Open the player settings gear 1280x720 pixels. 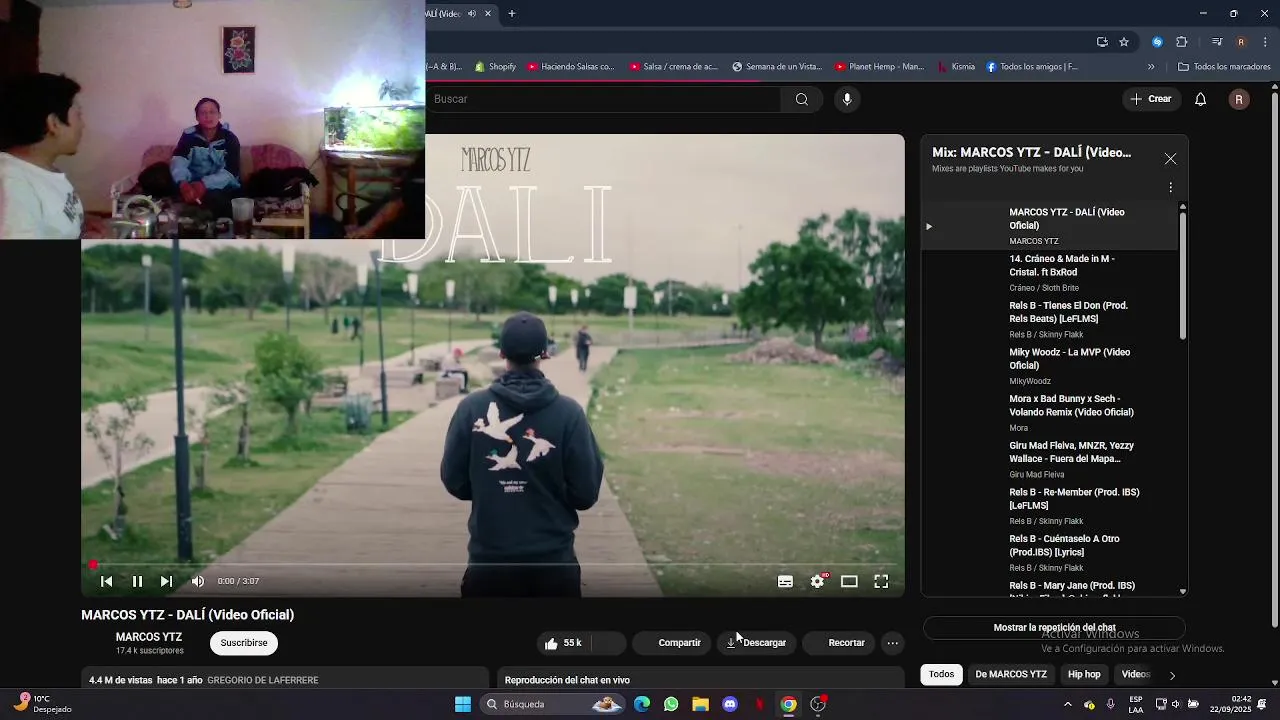(817, 581)
